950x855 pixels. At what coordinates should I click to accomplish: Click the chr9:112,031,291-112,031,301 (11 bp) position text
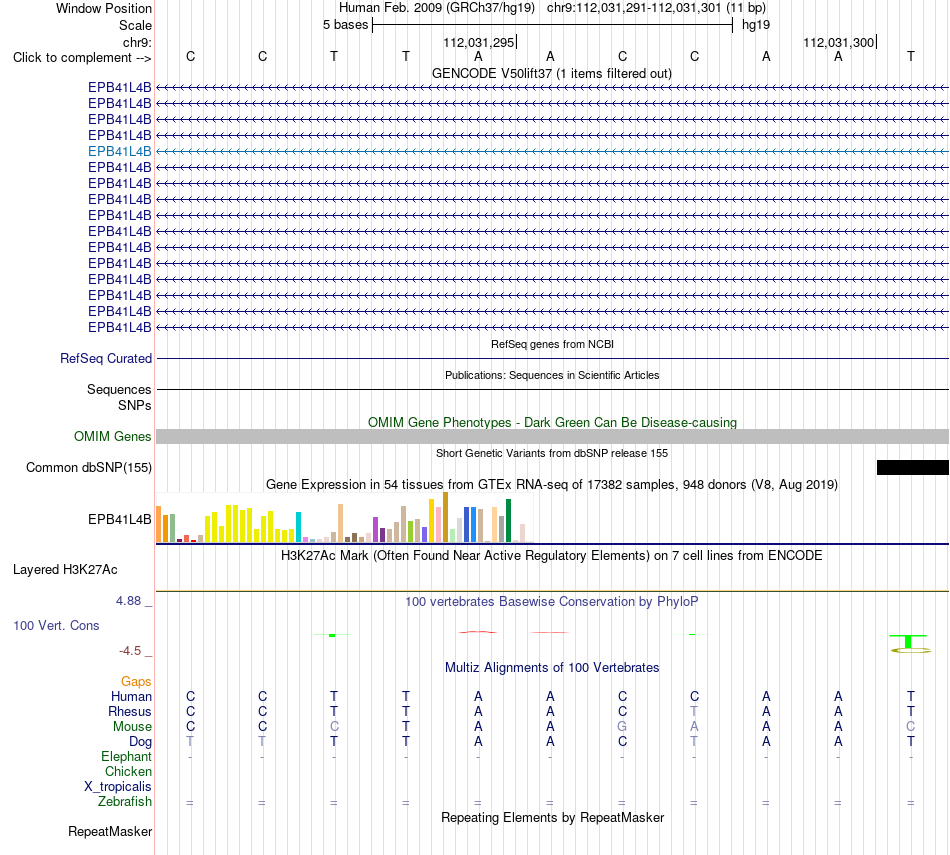point(656,8)
